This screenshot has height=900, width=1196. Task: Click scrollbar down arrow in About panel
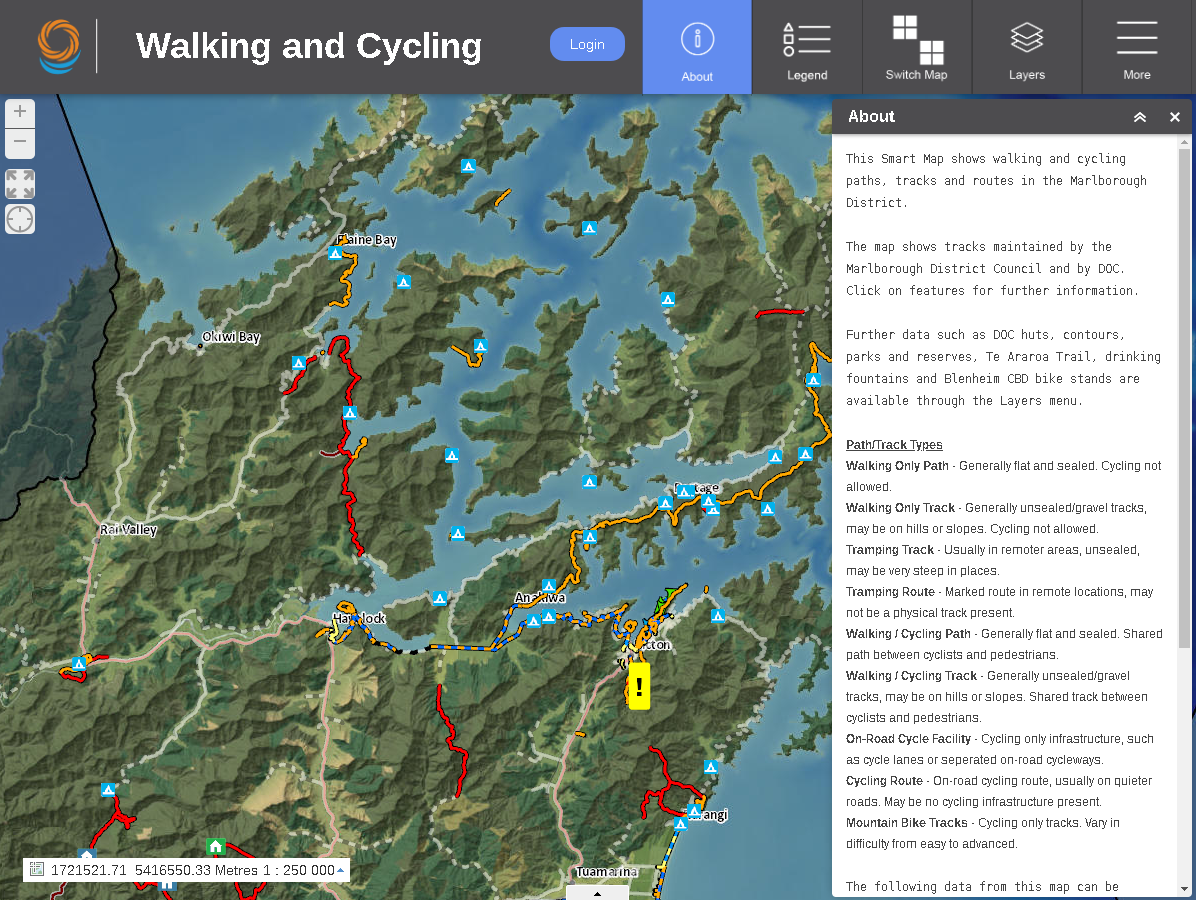click(x=1184, y=889)
